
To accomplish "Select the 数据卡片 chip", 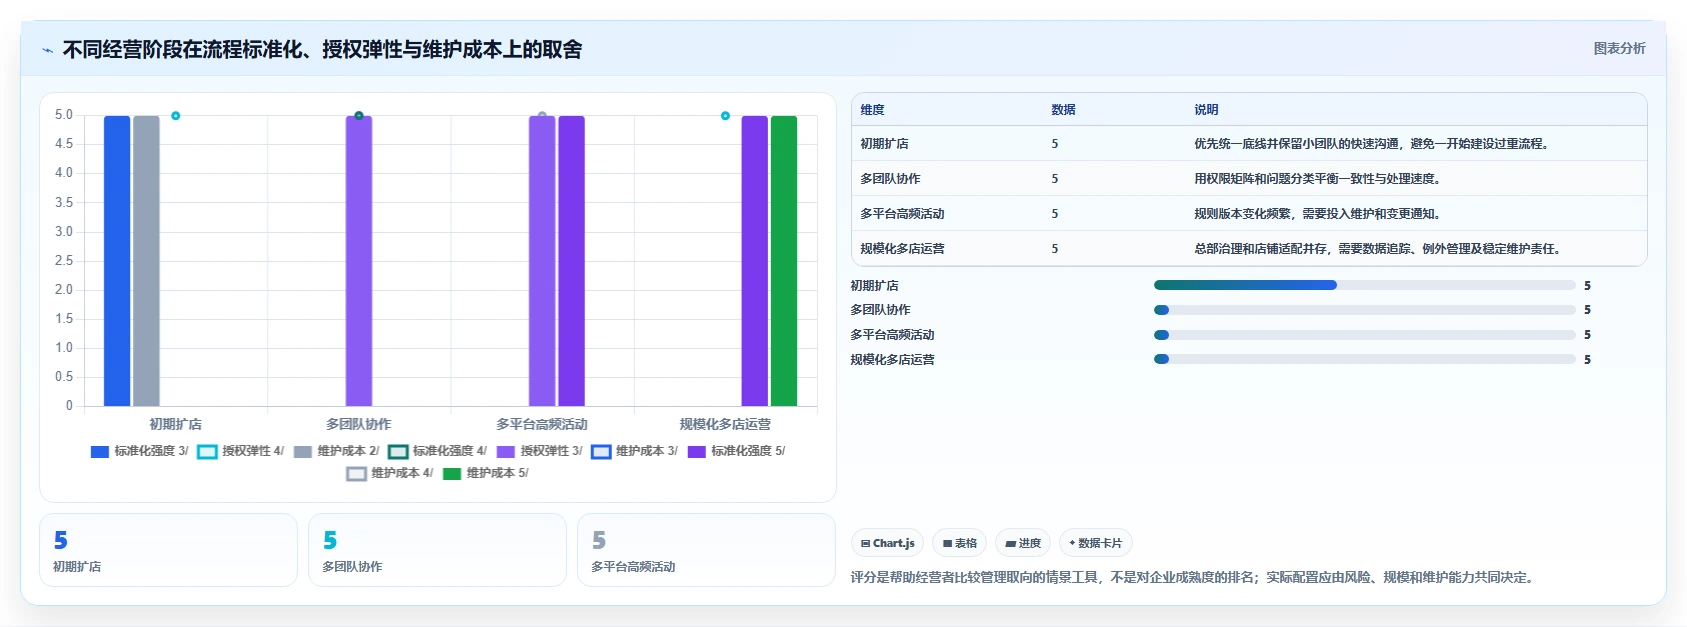I will pos(1095,543).
